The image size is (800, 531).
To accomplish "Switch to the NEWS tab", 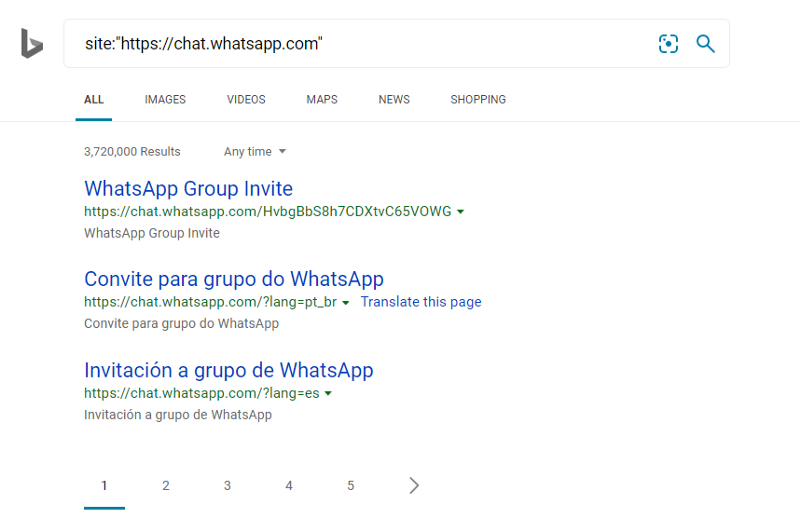I will [394, 99].
